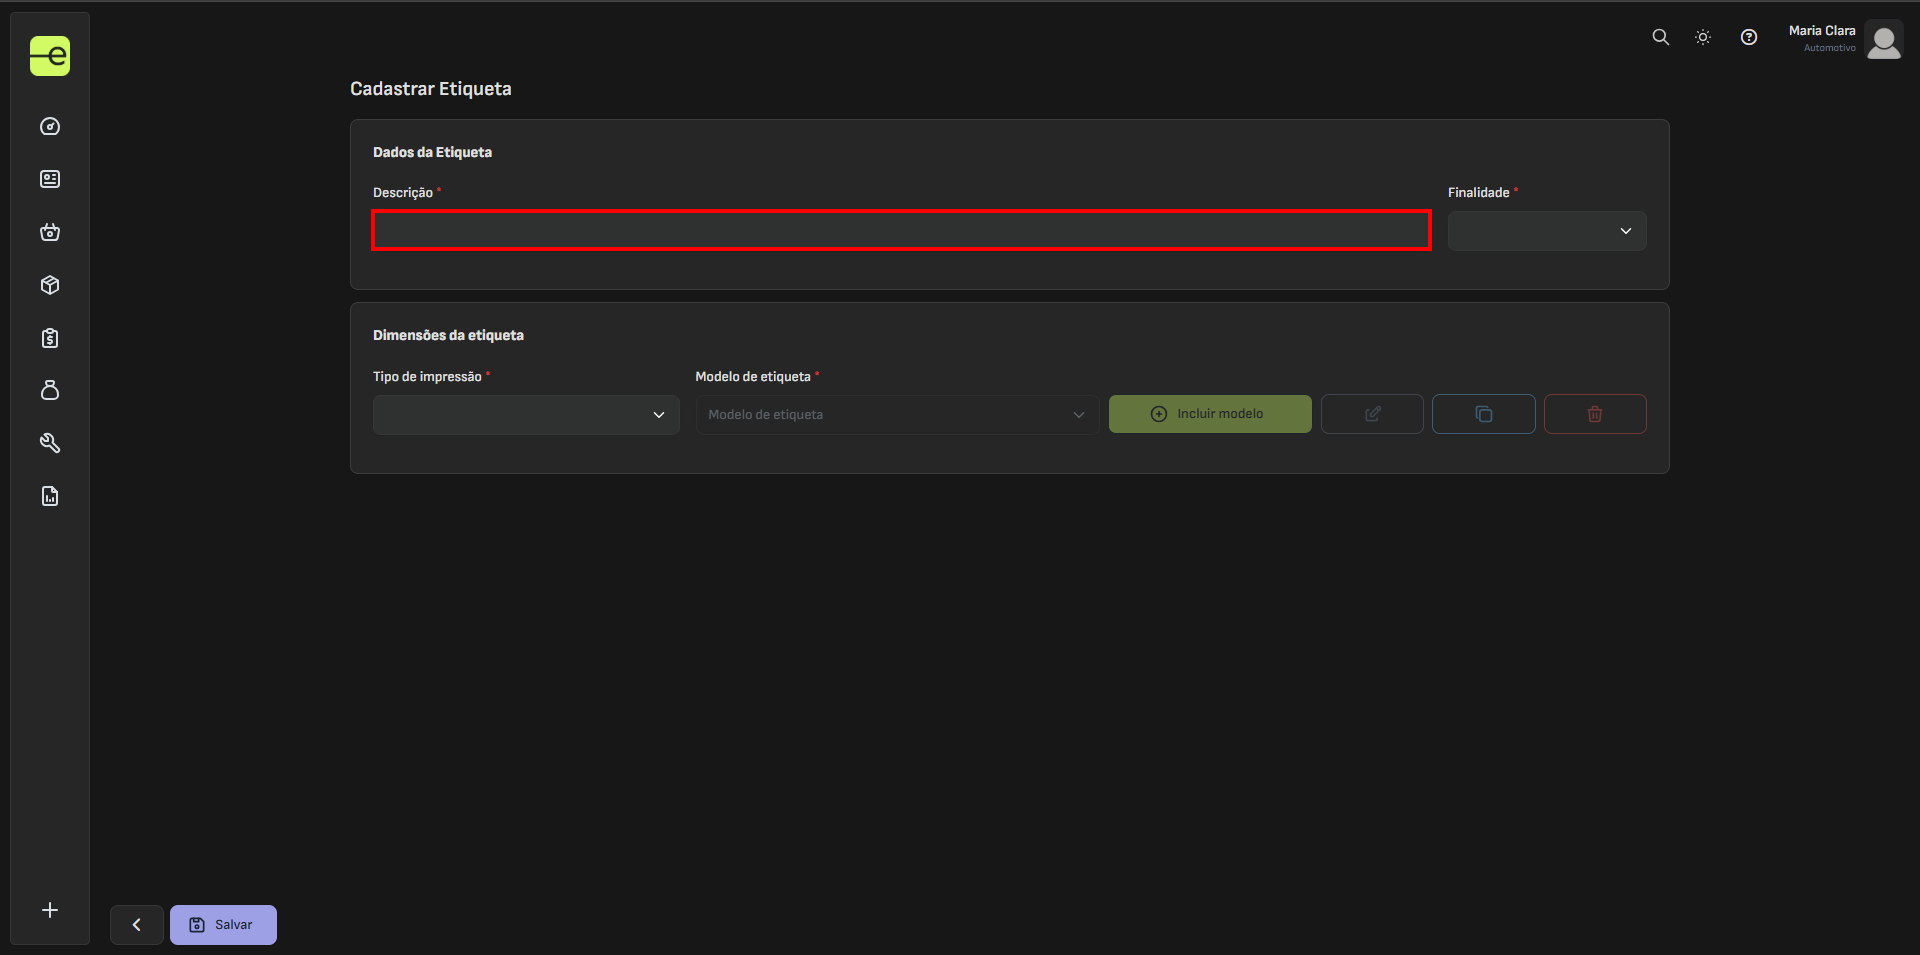The height and width of the screenshot is (955, 1920).
Task: Click the duplicate model copy button
Action: tap(1484, 414)
